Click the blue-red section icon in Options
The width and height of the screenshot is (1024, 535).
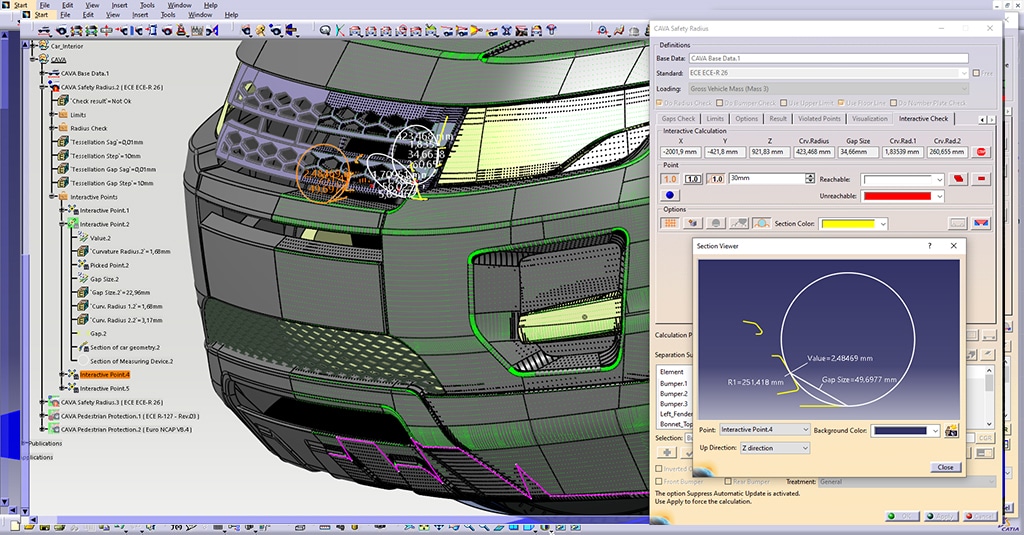pos(981,223)
